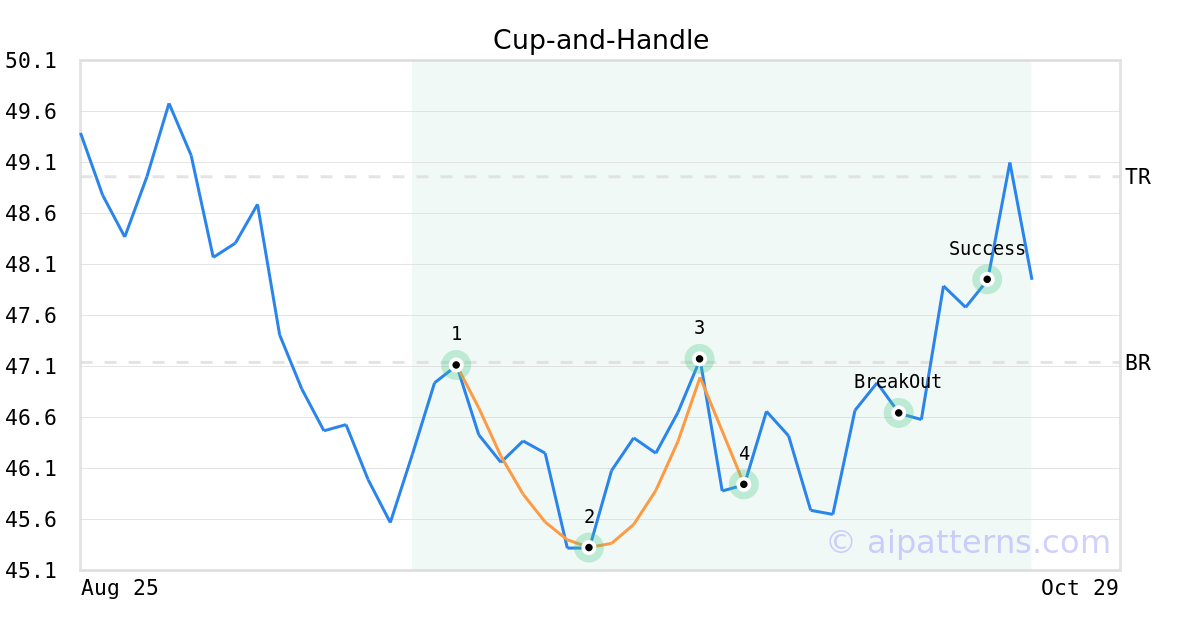Screen dimensions: 1200x630
Task: Click the pattern point 1 marker
Action: (456, 365)
